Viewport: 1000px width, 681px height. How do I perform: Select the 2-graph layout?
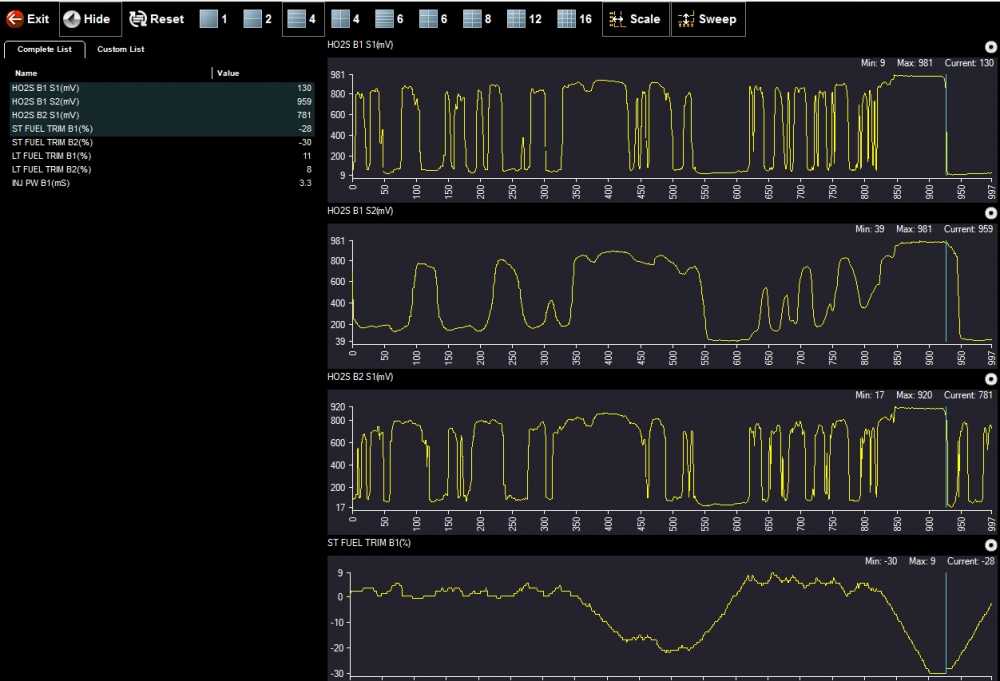point(259,19)
